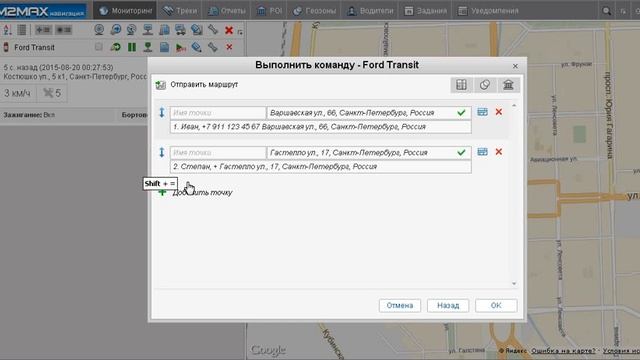Click the search magnifier in top bar
Screen dimensions: 640x360
(x=607, y=11)
